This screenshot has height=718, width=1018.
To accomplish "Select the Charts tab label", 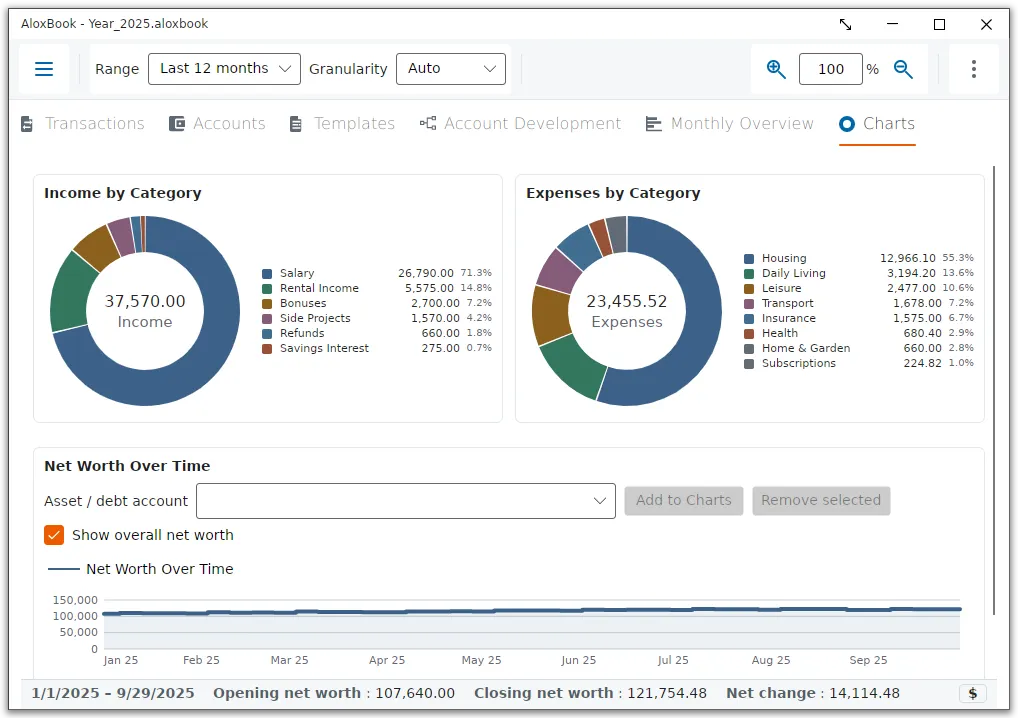I will tap(889, 123).
